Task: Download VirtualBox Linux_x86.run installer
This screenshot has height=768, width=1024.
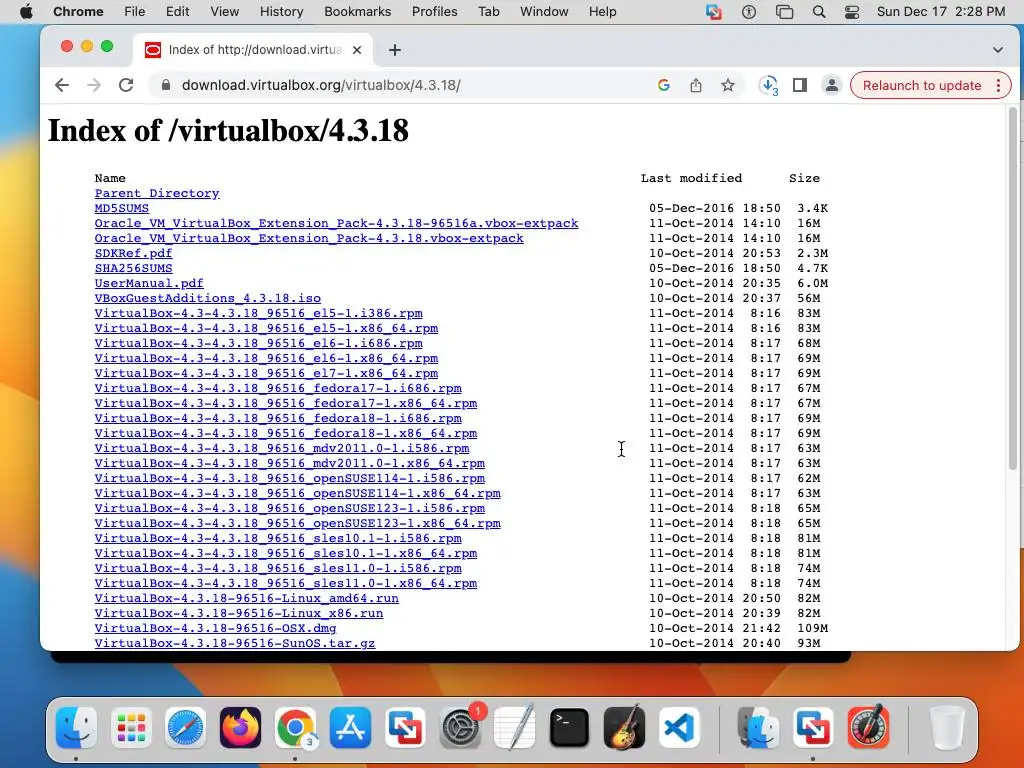Action: point(239,614)
